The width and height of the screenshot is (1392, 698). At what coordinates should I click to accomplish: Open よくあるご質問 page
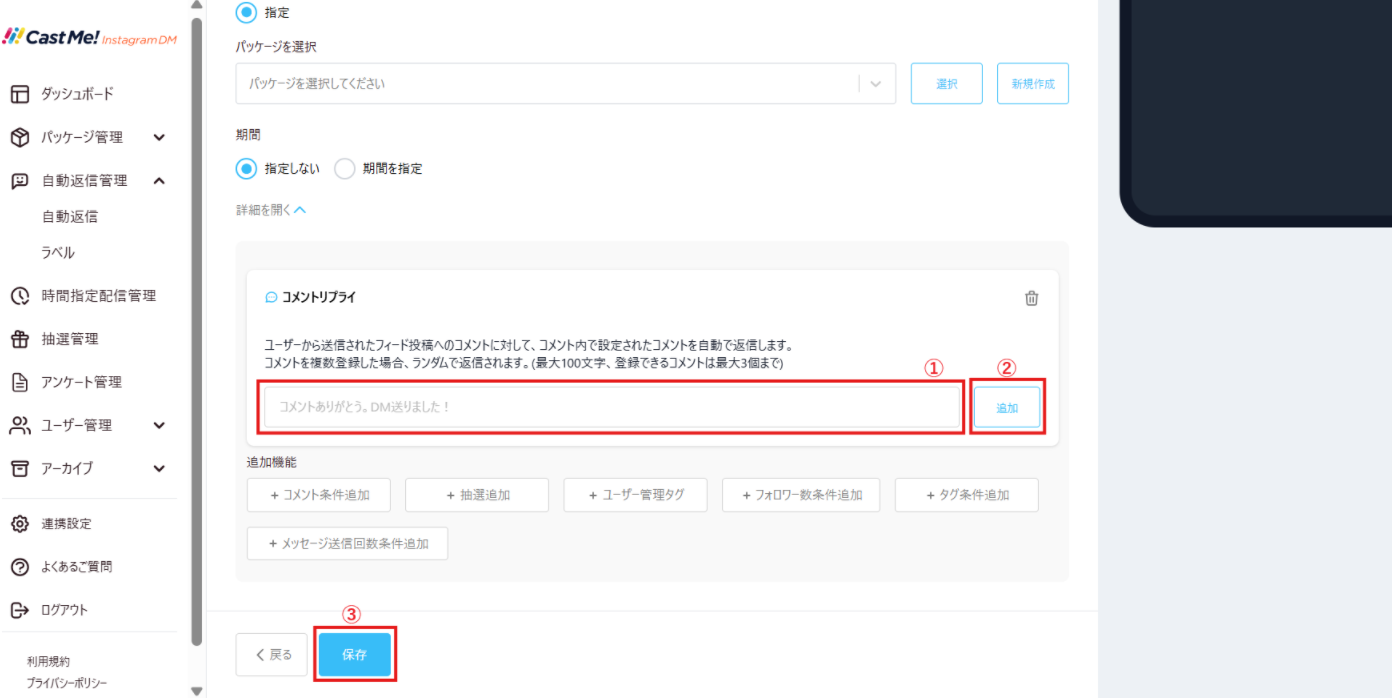[76, 567]
